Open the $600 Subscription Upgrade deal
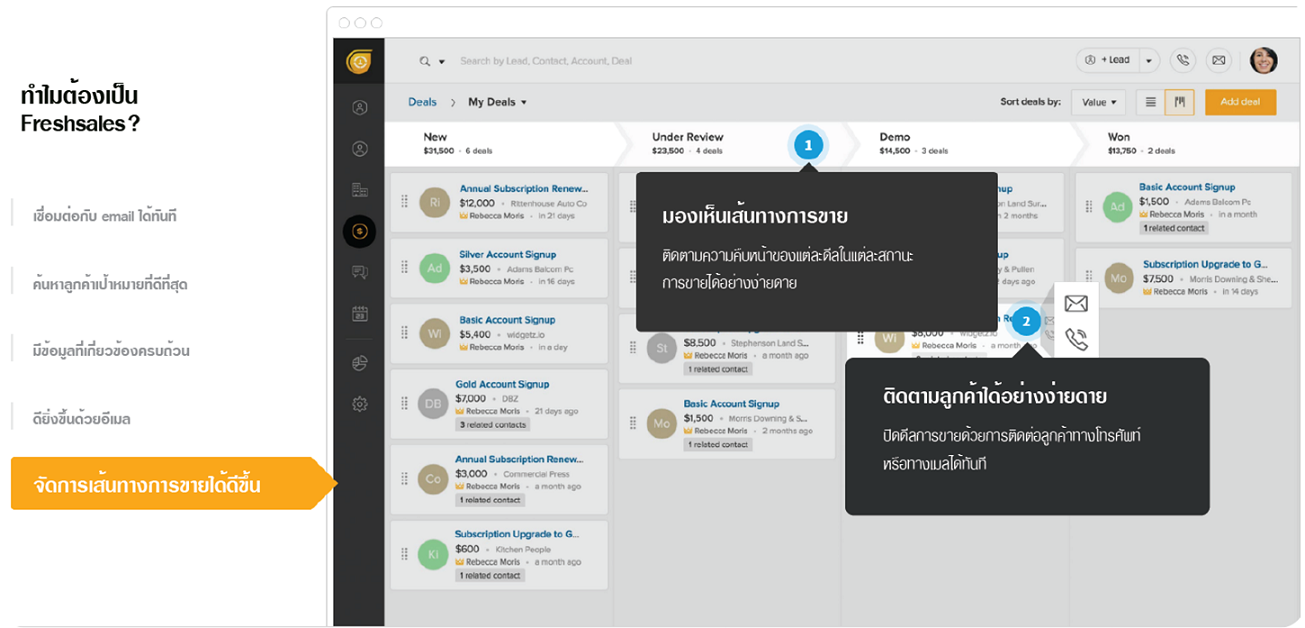 [517, 535]
